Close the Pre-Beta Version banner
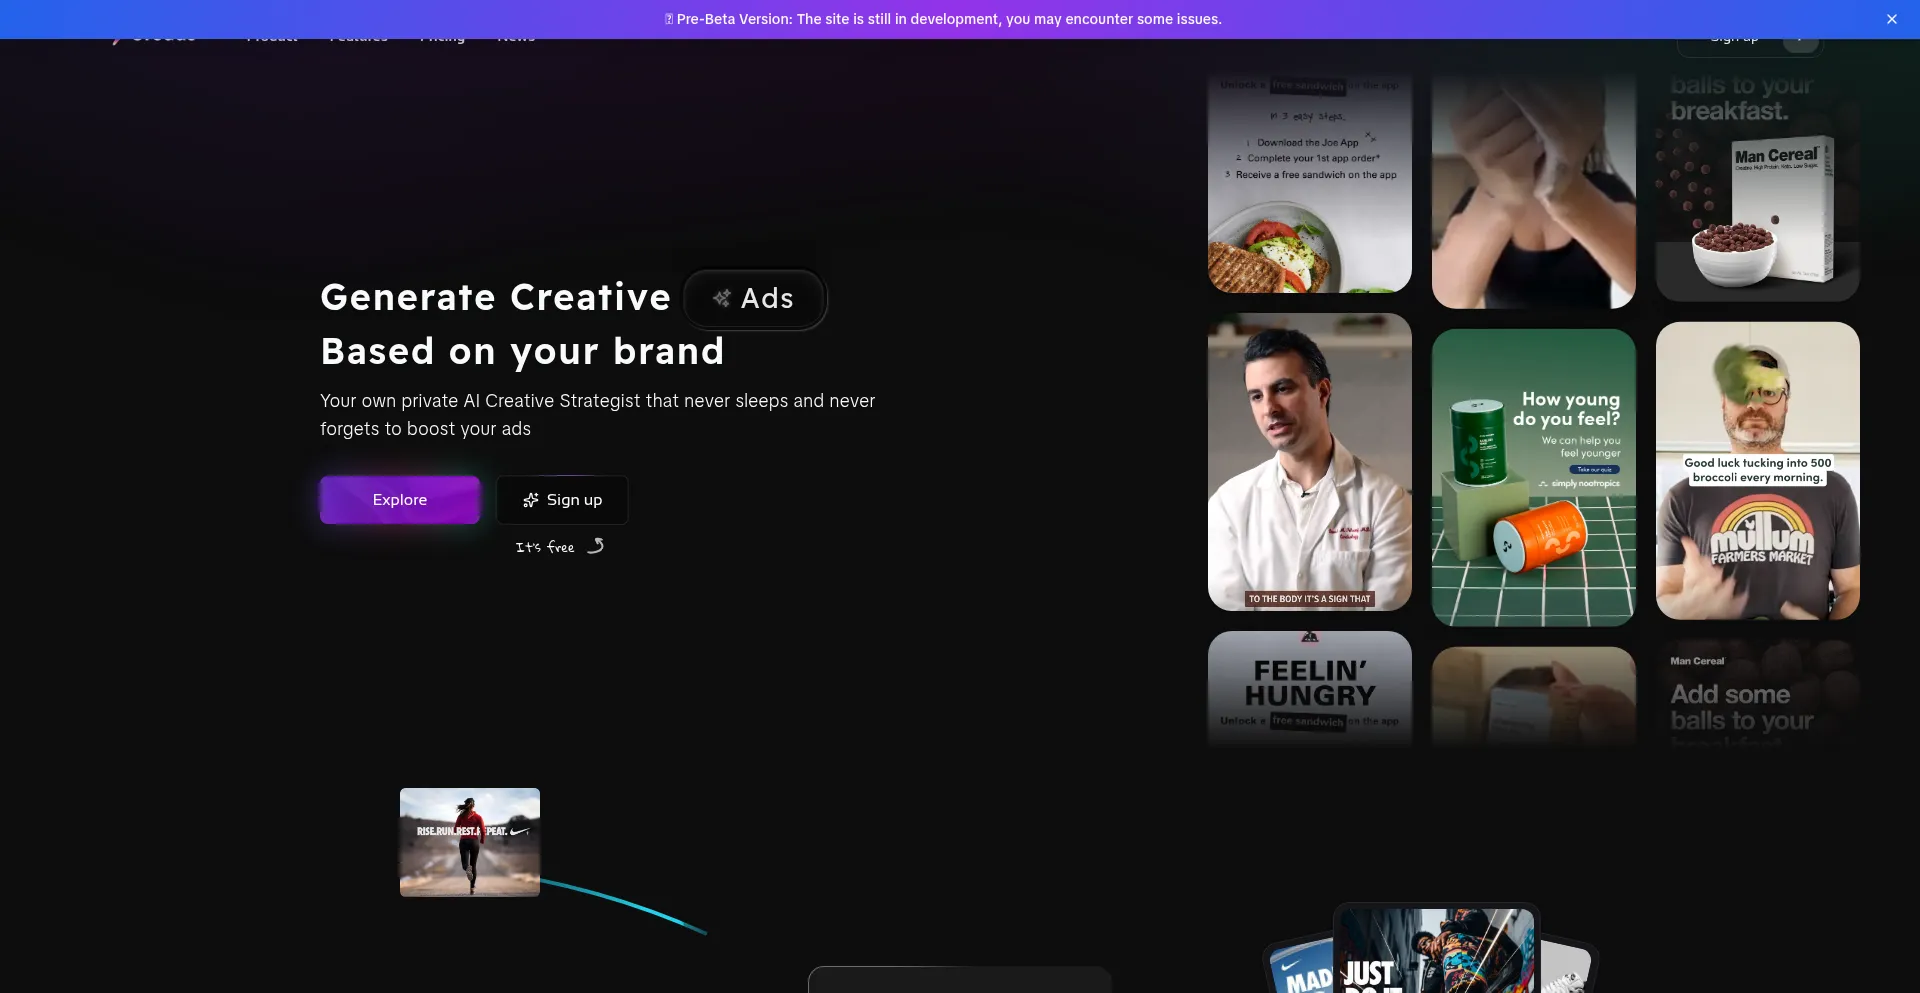This screenshot has width=1920, height=993. tap(1891, 19)
